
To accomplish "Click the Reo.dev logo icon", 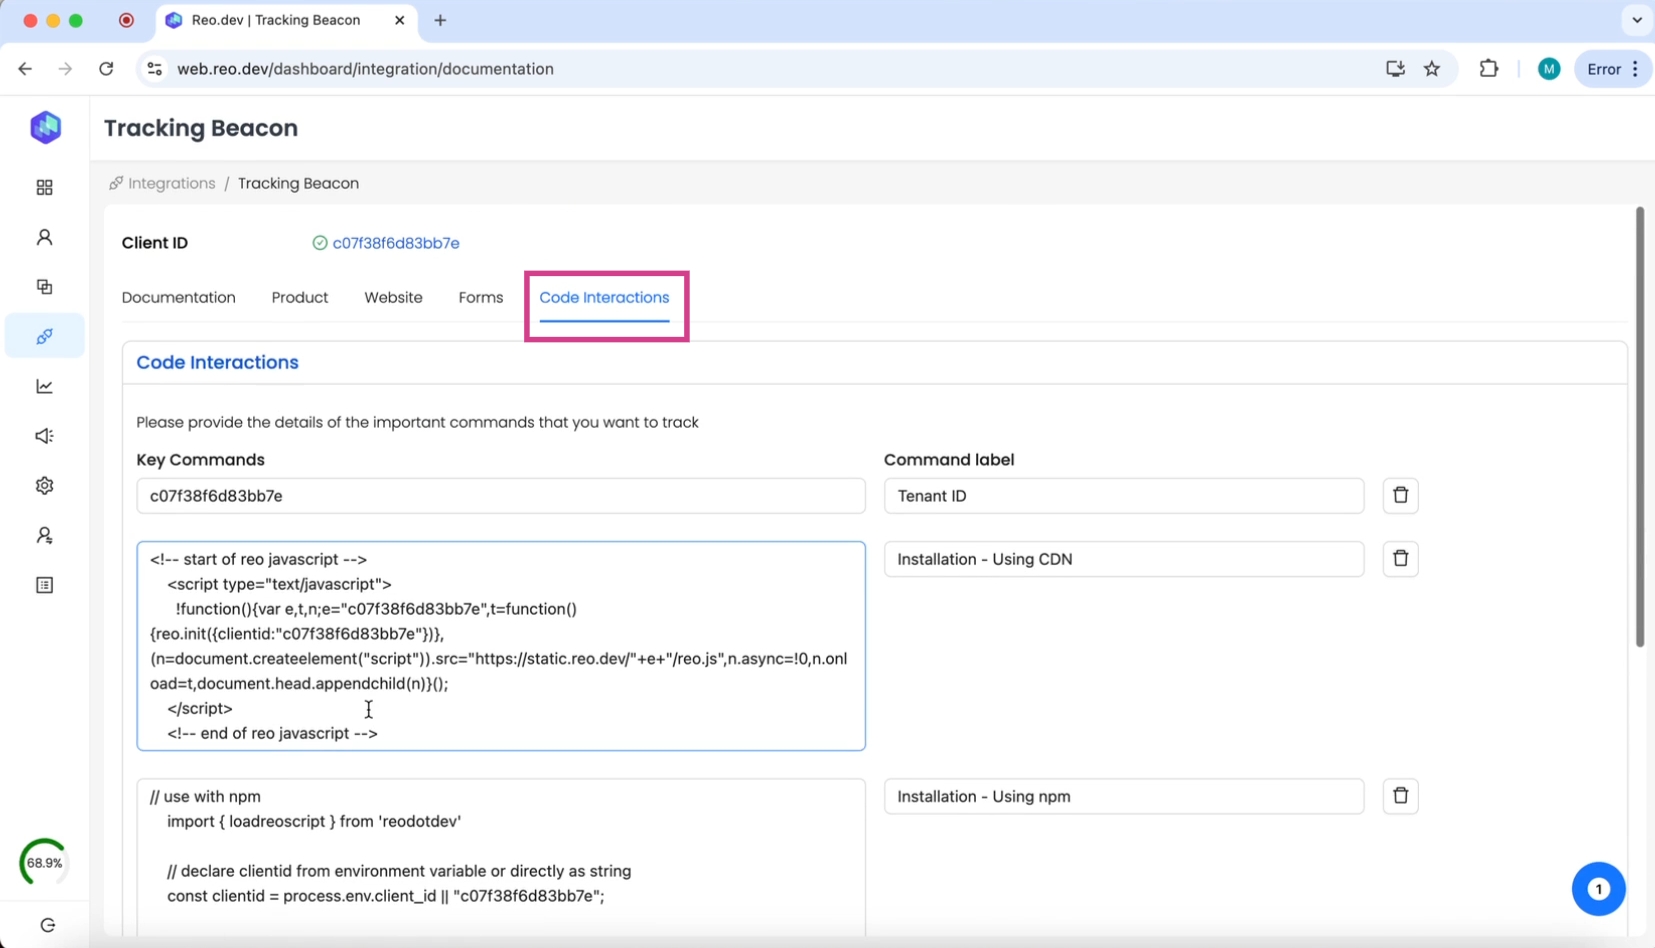I will point(45,127).
